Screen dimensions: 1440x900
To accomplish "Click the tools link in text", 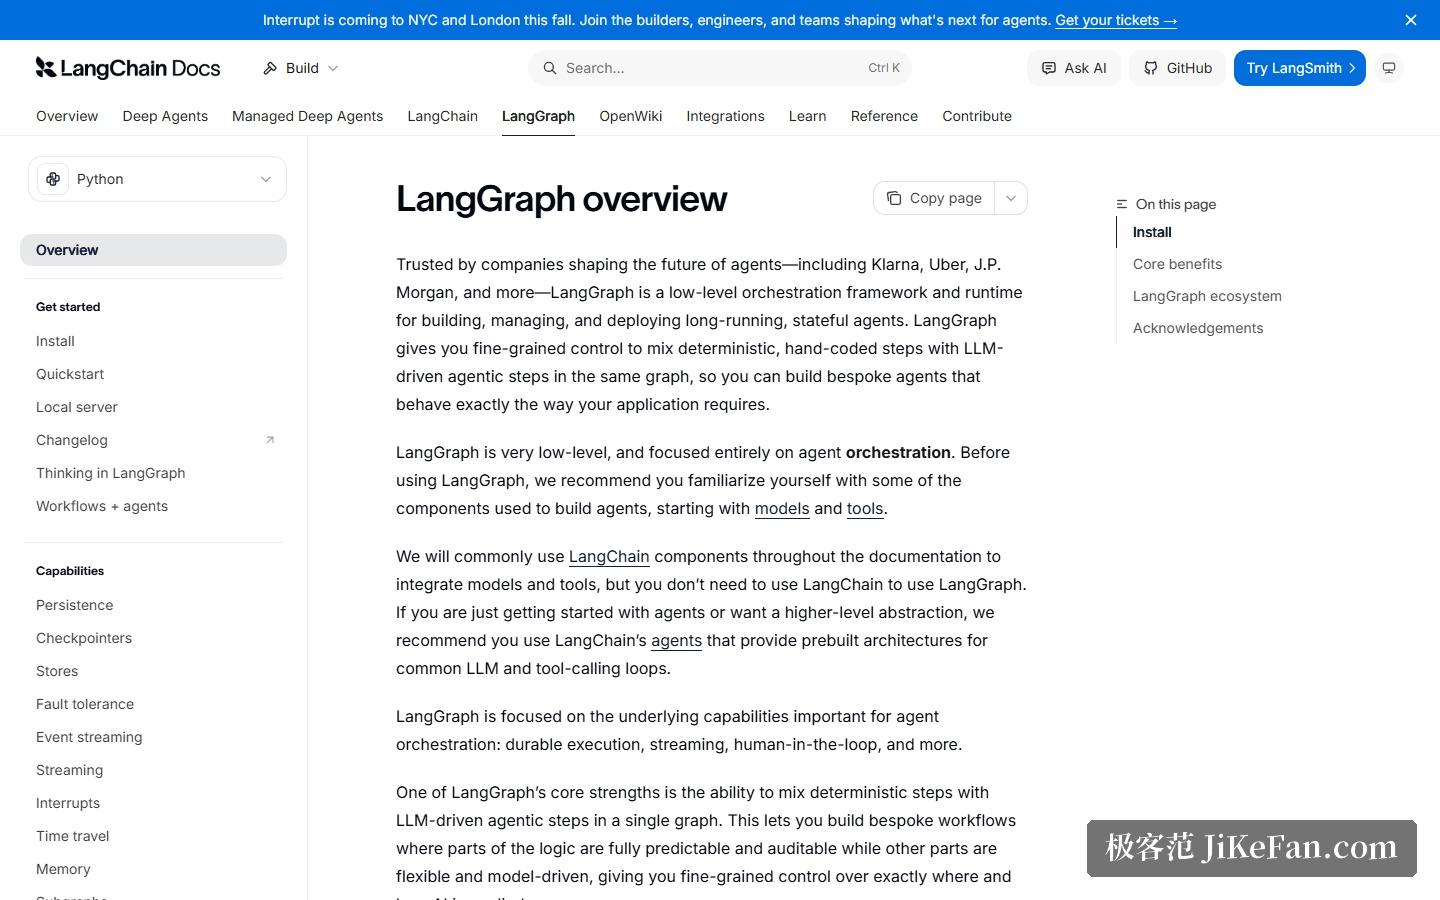I will (x=865, y=508).
